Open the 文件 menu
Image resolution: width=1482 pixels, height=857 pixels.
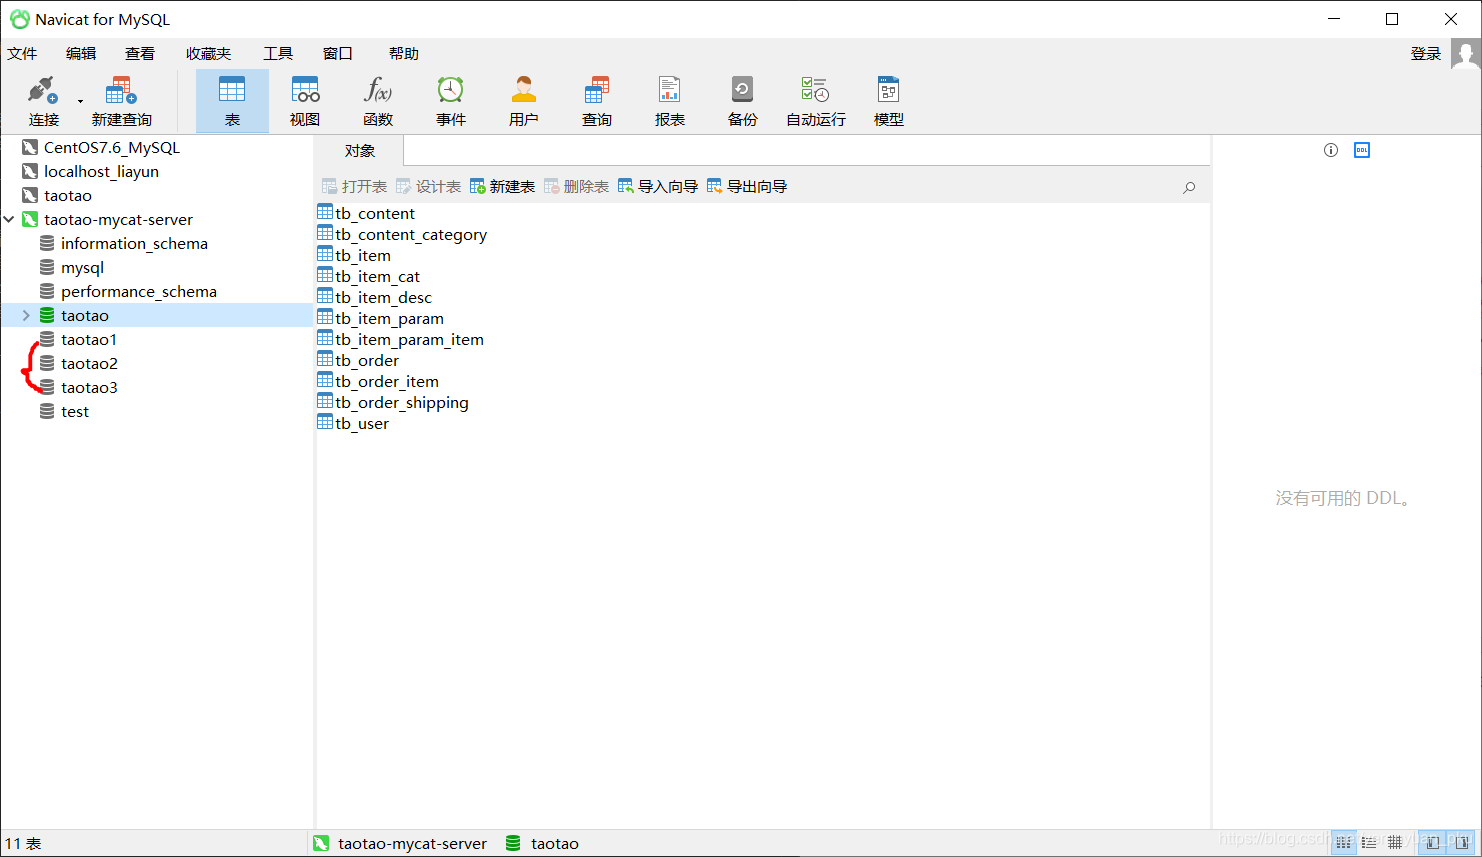(x=22, y=54)
